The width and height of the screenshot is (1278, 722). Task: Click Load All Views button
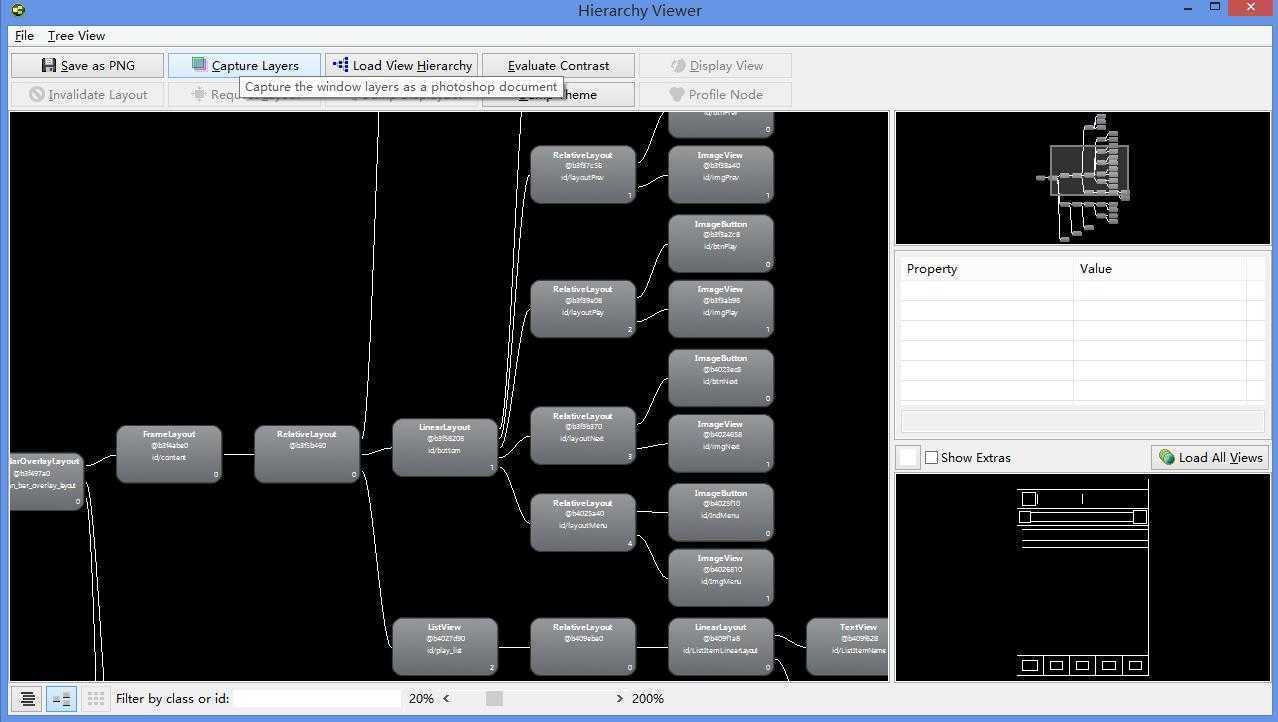1210,457
